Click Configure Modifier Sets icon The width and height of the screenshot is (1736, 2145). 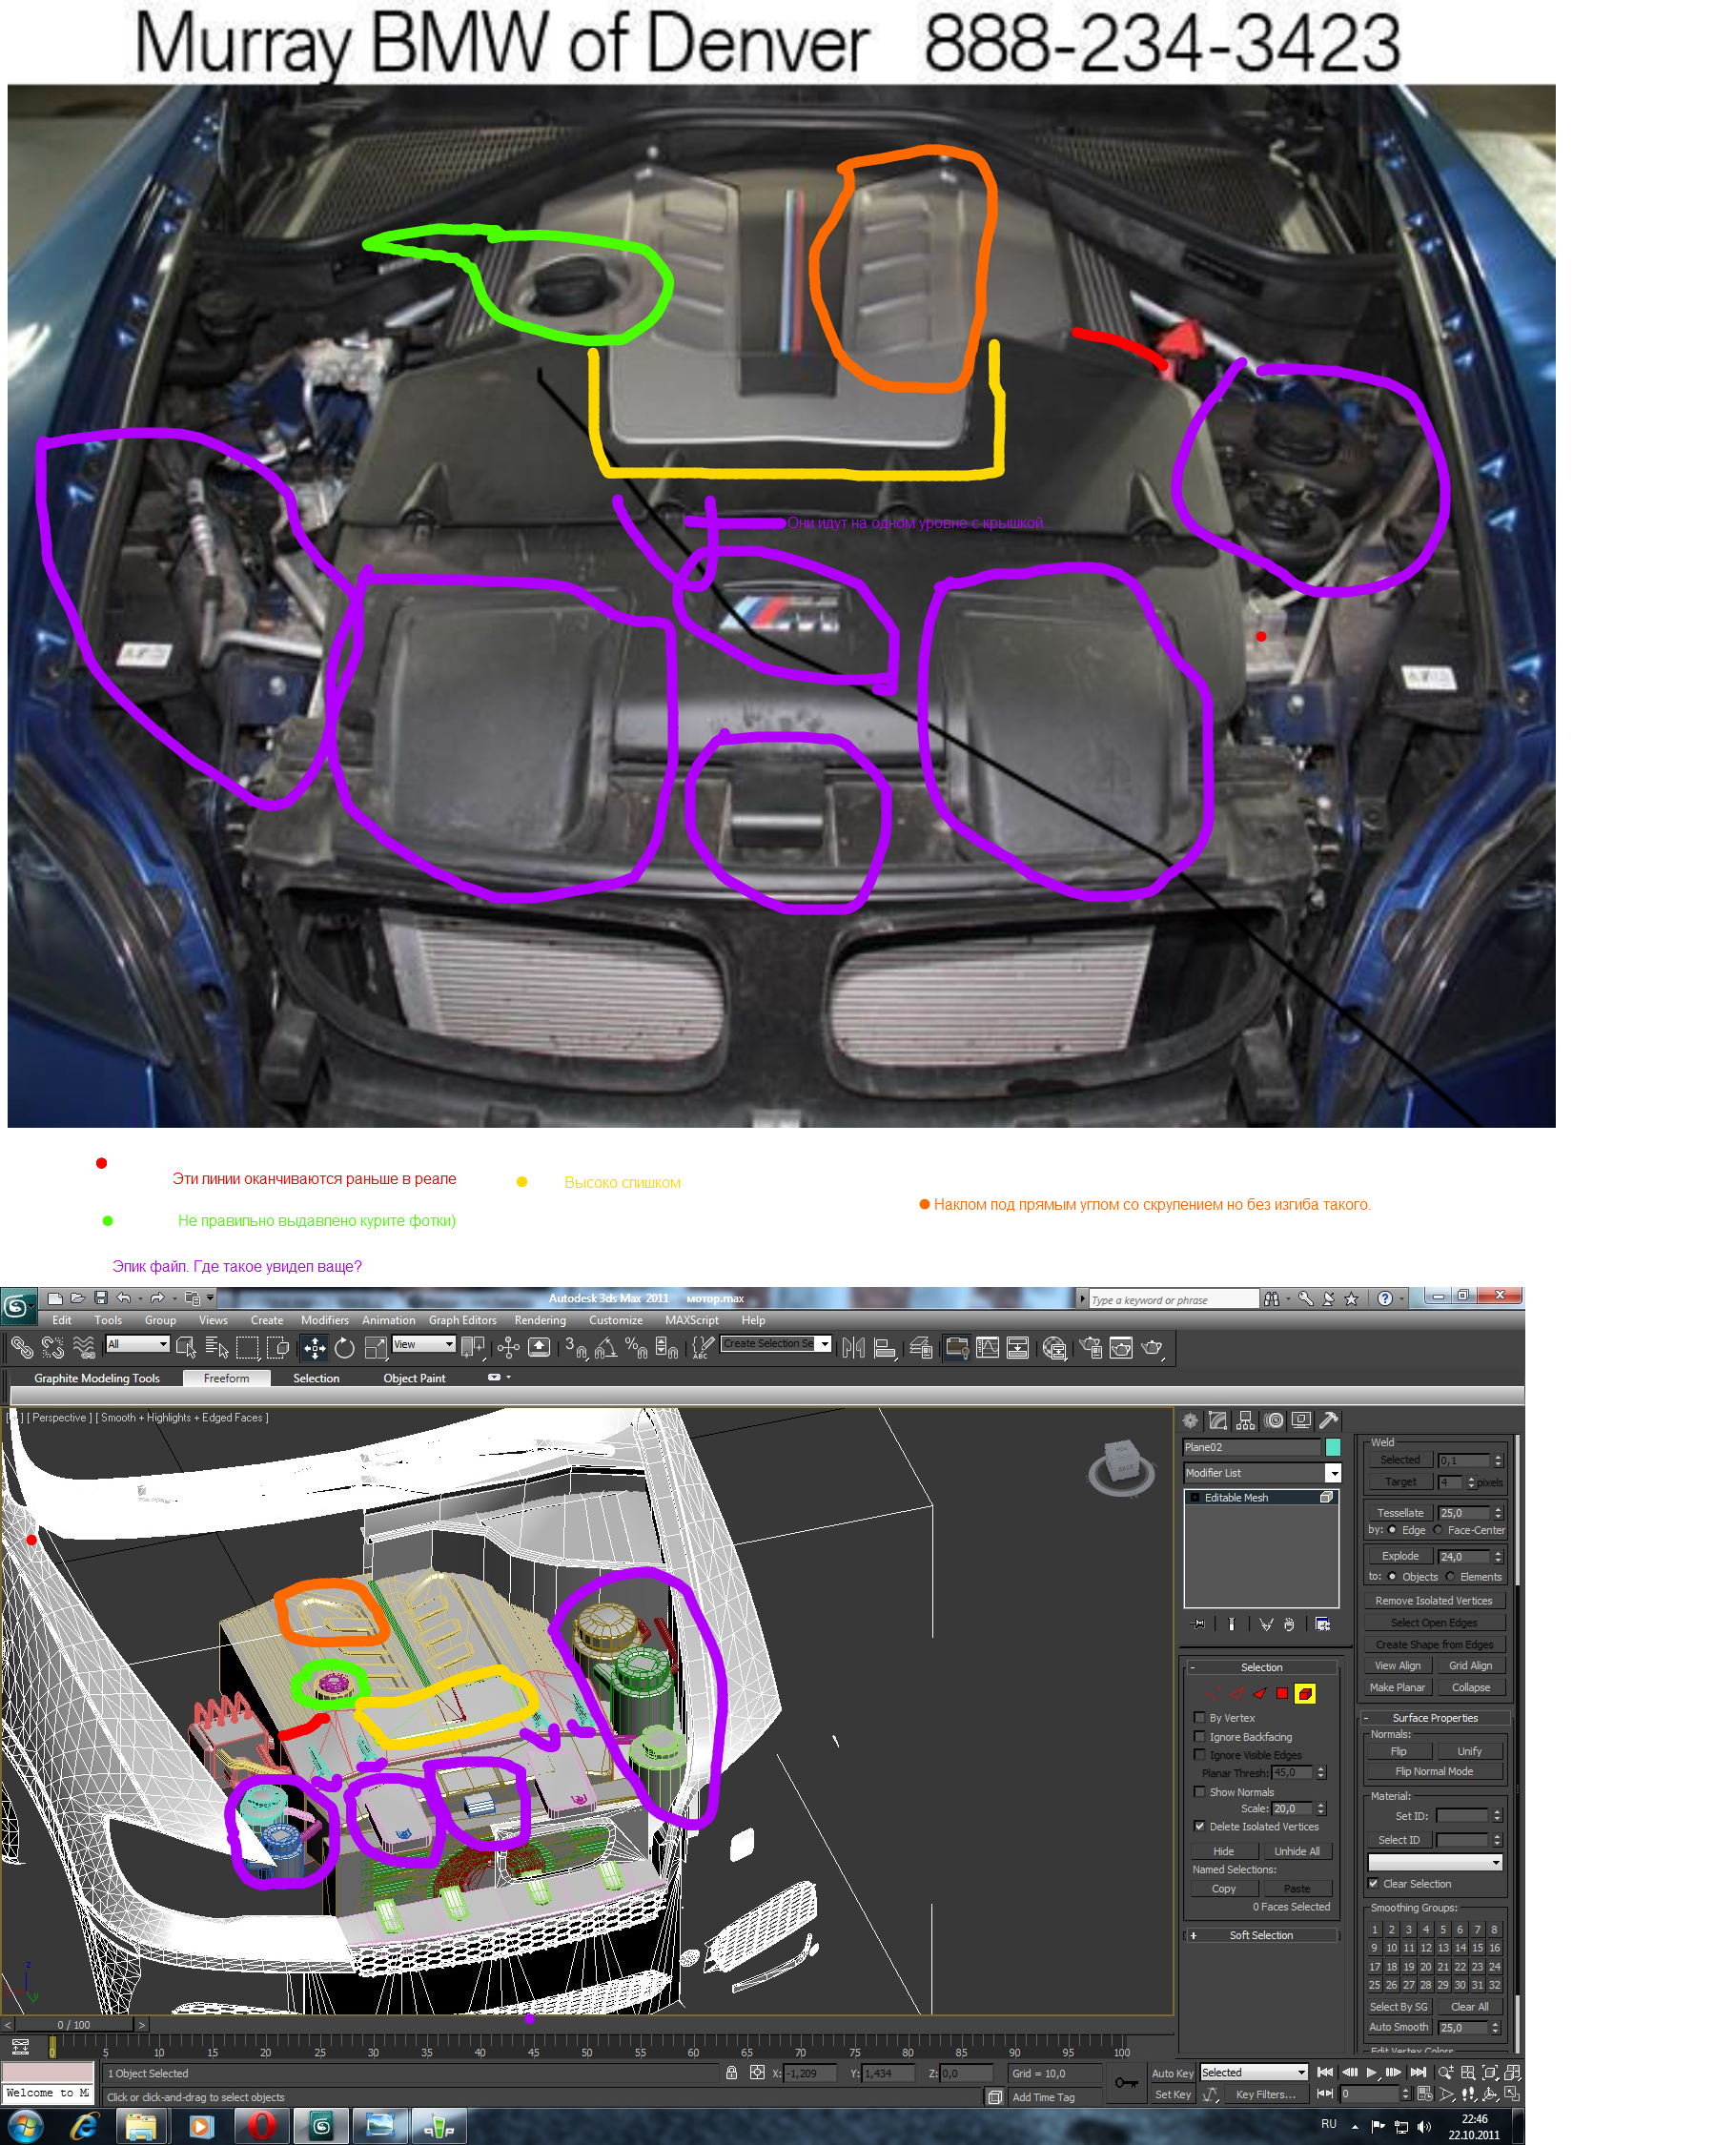[x=1322, y=1624]
